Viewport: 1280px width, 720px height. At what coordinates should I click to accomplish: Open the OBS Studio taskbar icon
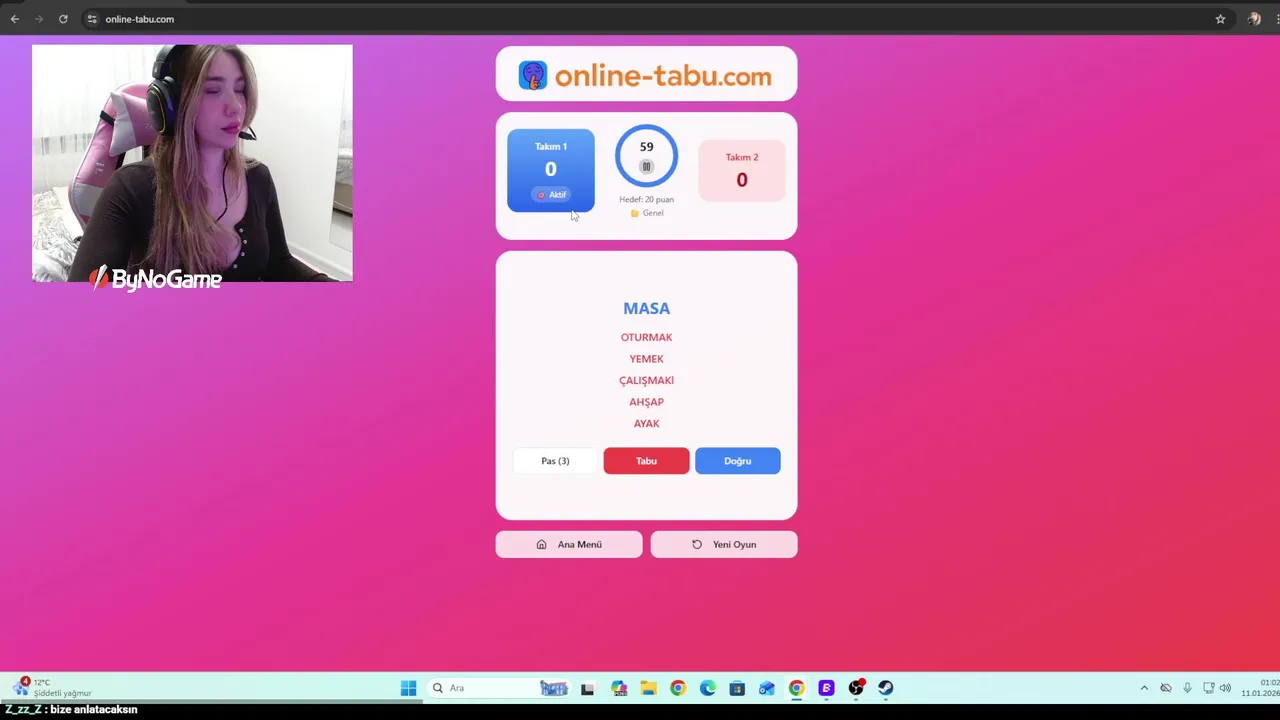(x=856, y=688)
